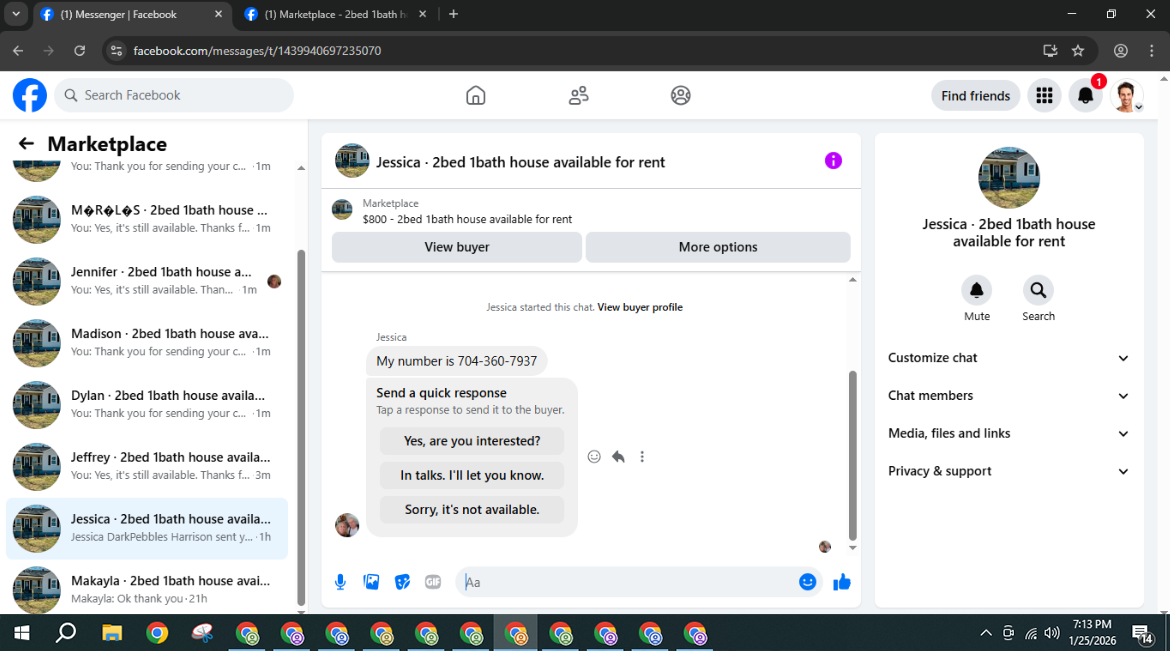Screen dimensions: 1170x651
Task: Click the conversation list scrollbar
Action: tap(301, 427)
